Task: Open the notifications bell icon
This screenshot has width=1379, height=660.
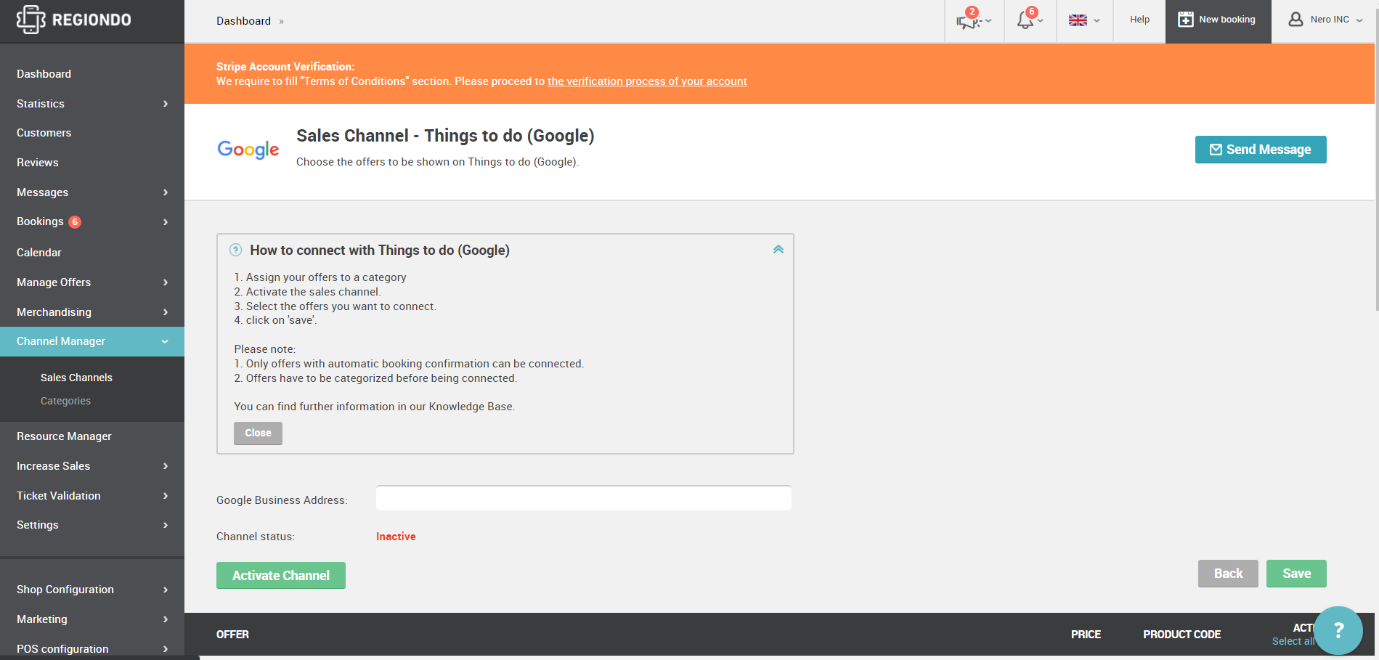Action: [x=1025, y=20]
